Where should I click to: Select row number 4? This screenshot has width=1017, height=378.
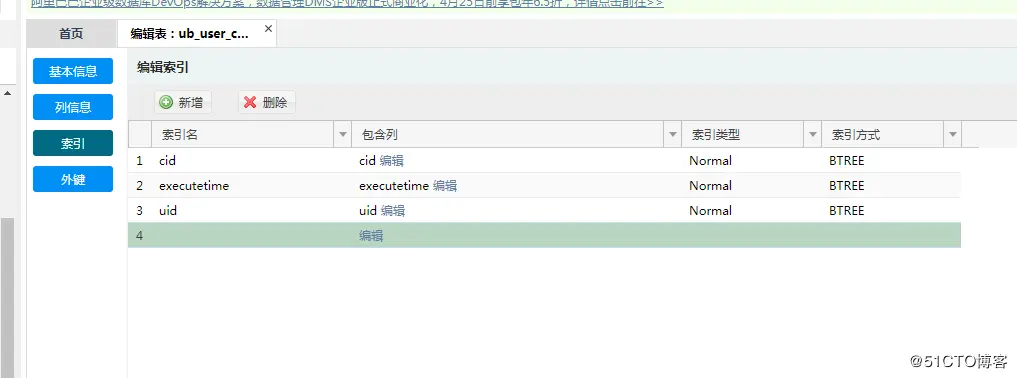(x=139, y=235)
